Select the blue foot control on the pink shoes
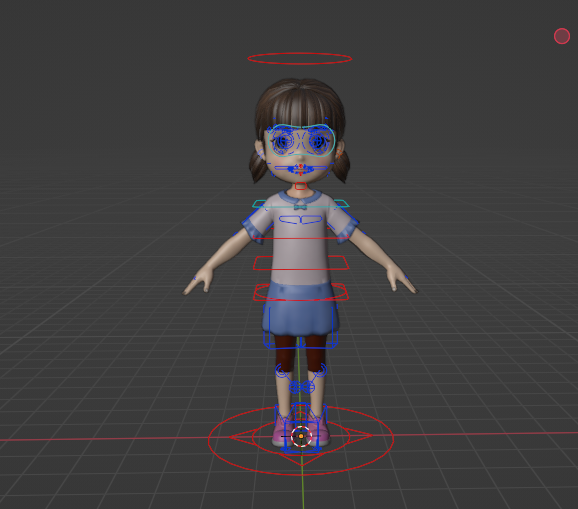The image size is (578, 509). [x=301, y=428]
